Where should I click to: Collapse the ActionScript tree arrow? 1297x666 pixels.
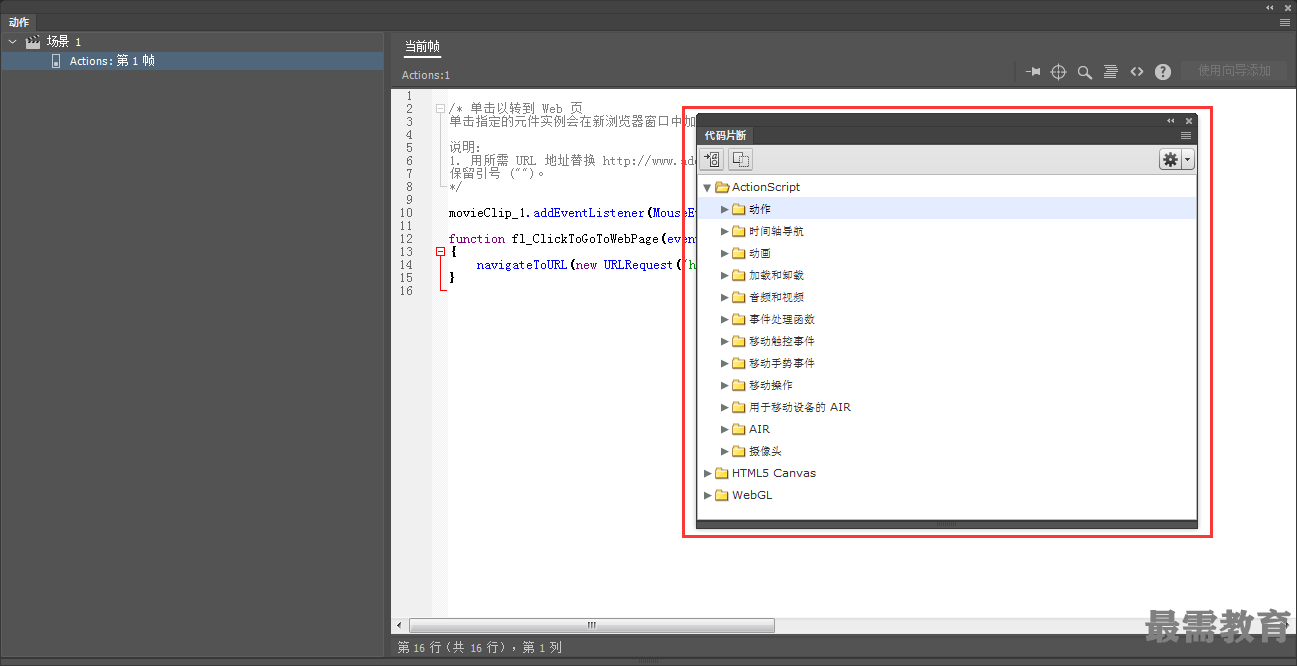tap(707, 187)
